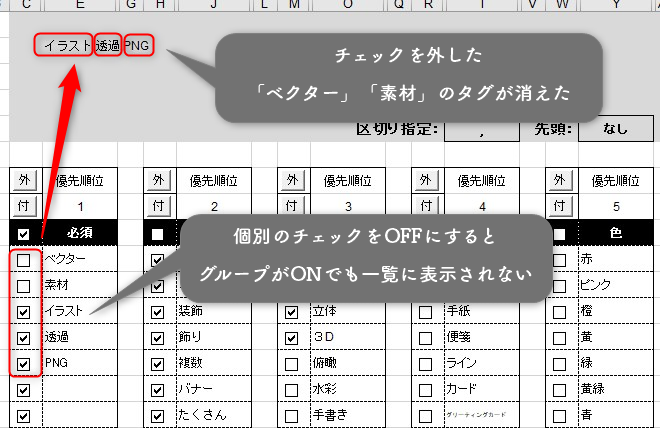Click the 外 button for priority 5 group
The height and width of the screenshot is (428, 660).
(561, 180)
